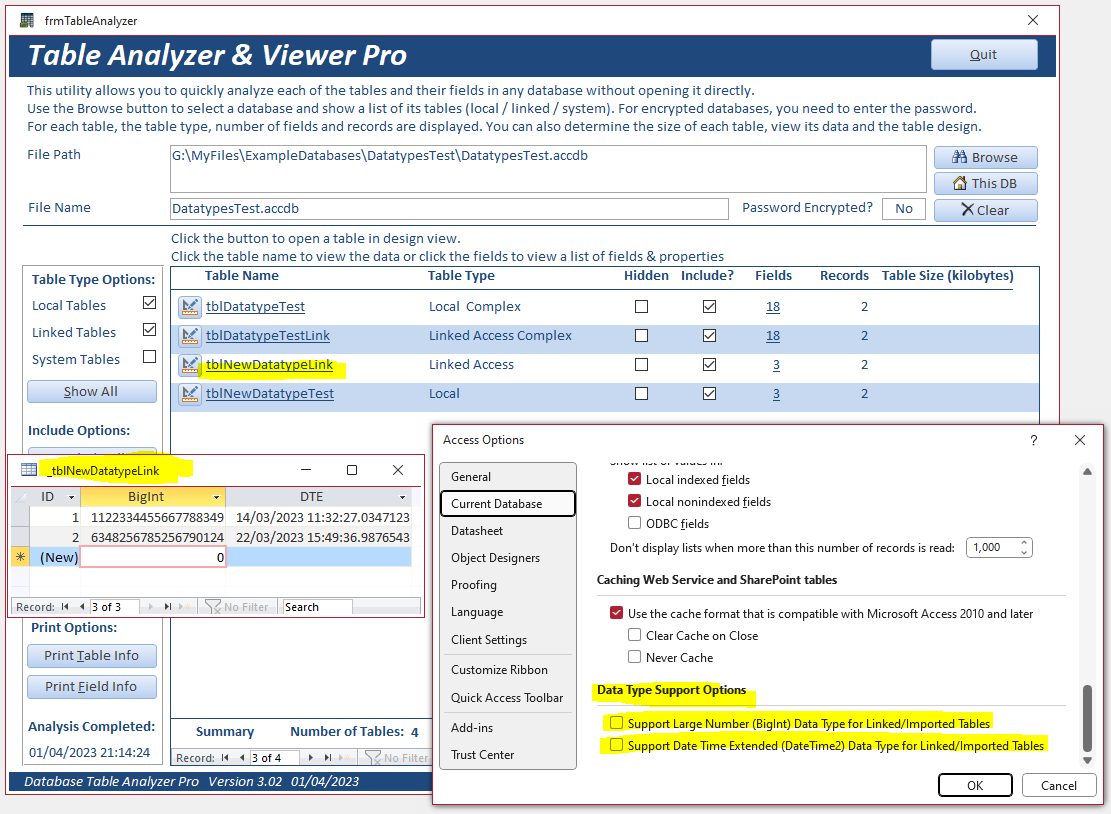Enable Support Date Time Extended (DateTime2) option
Screen dimensions: 1111x814
tap(616, 745)
